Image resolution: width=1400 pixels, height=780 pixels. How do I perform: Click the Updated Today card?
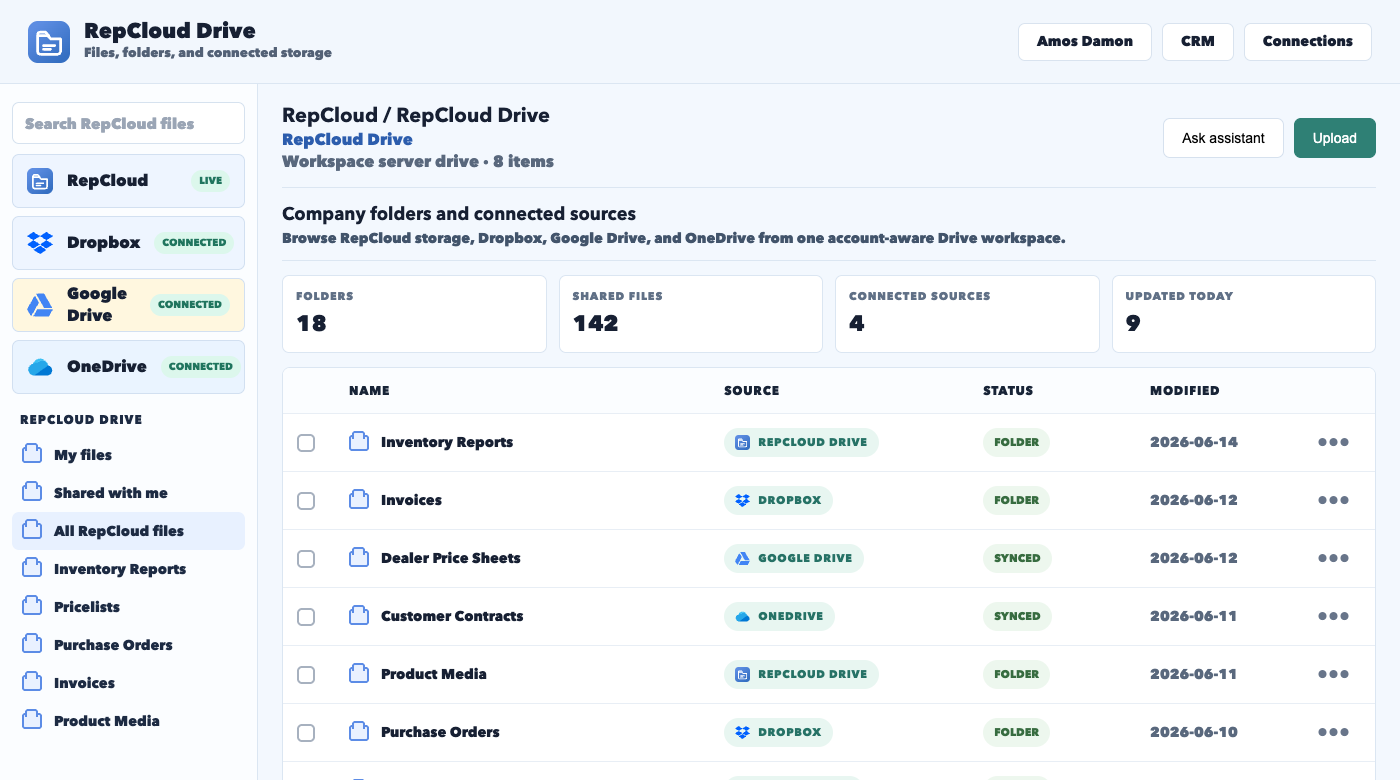coord(1244,314)
